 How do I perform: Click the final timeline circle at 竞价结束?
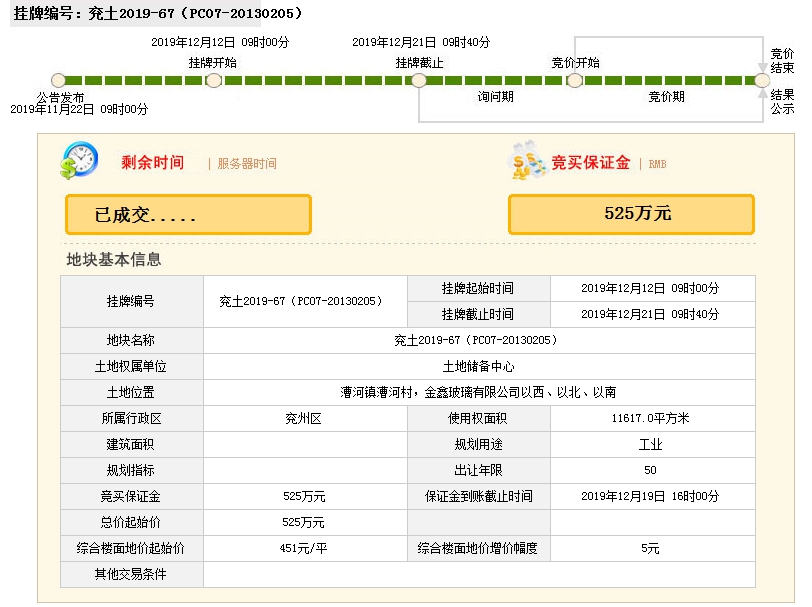pyautogui.click(x=762, y=80)
